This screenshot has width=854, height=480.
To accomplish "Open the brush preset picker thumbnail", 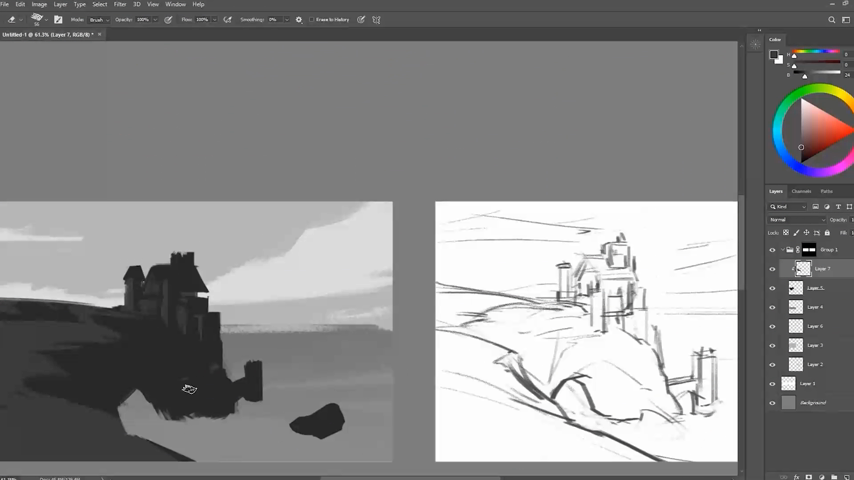I will 36,19.
